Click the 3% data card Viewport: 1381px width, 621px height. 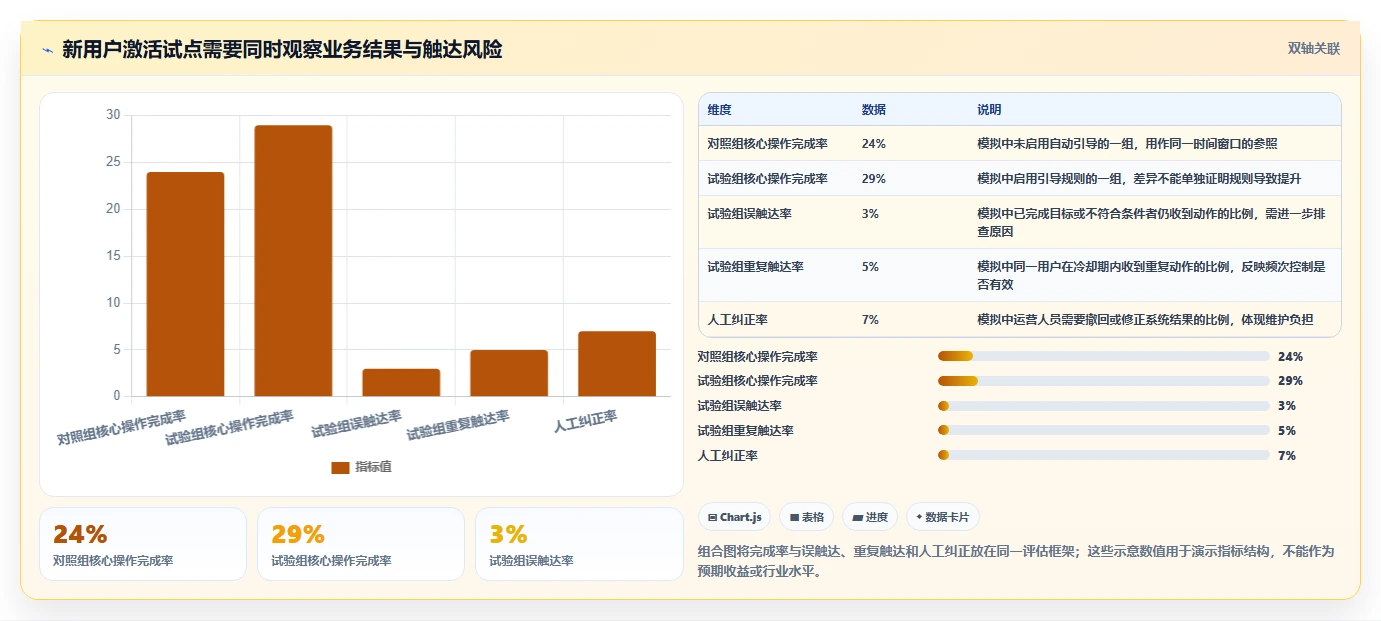click(x=579, y=544)
